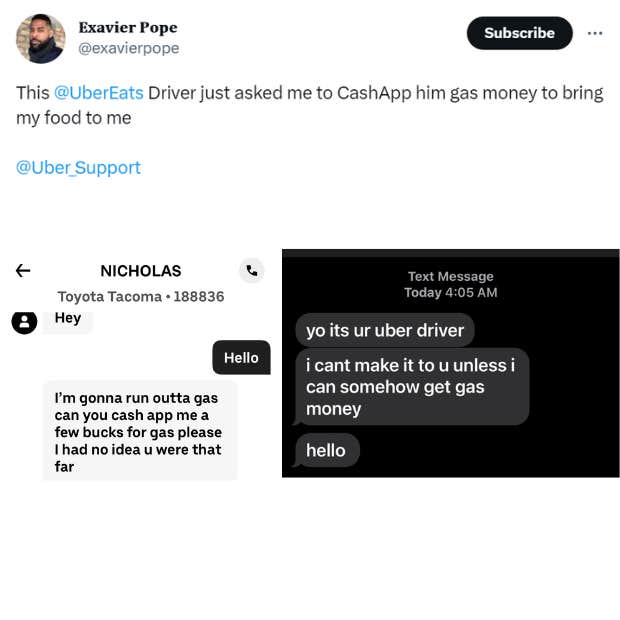
Task: Click the cash app gas request message
Action: tap(139, 432)
